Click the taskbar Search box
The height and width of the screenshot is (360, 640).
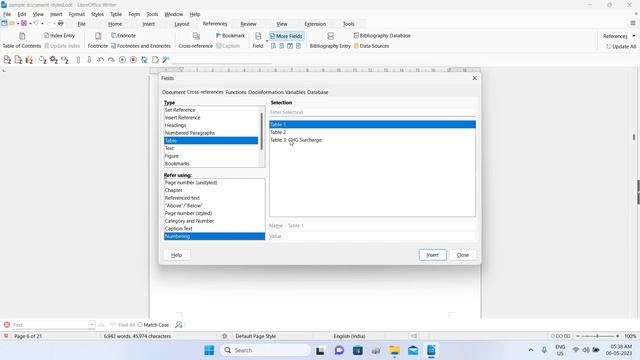point(265,350)
